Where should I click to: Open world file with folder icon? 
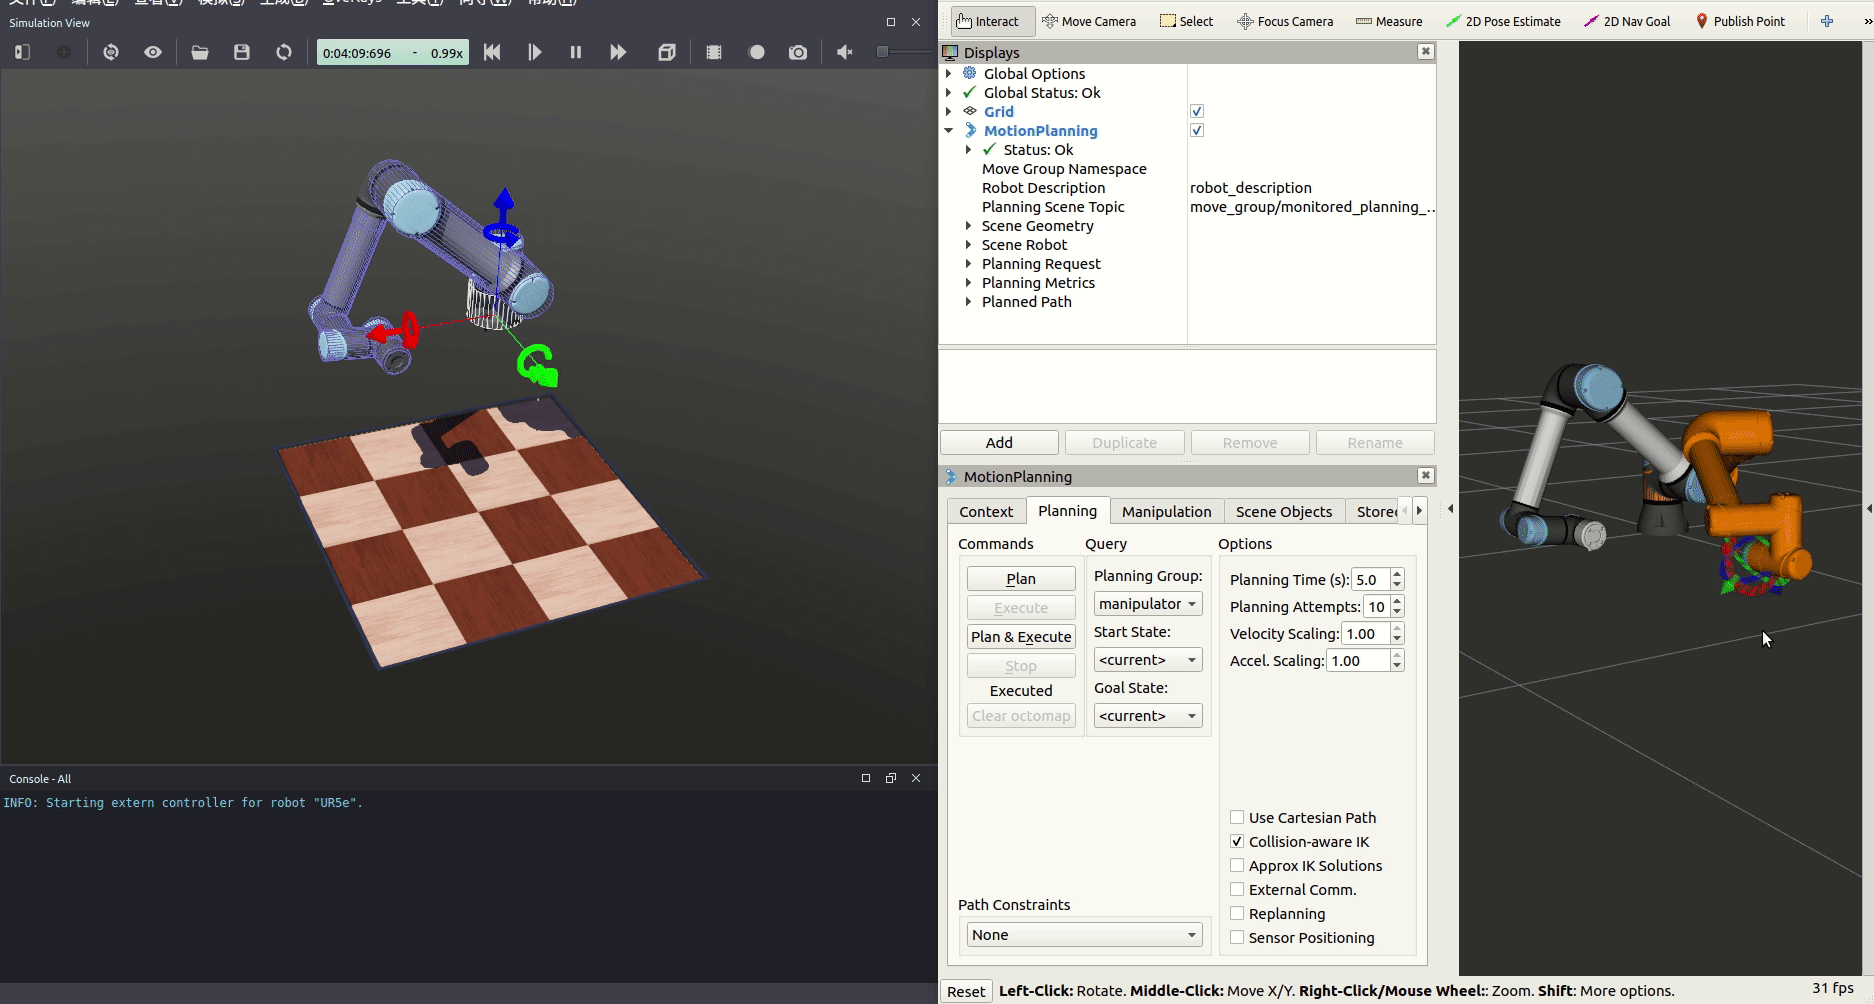pyautogui.click(x=200, y=52)
